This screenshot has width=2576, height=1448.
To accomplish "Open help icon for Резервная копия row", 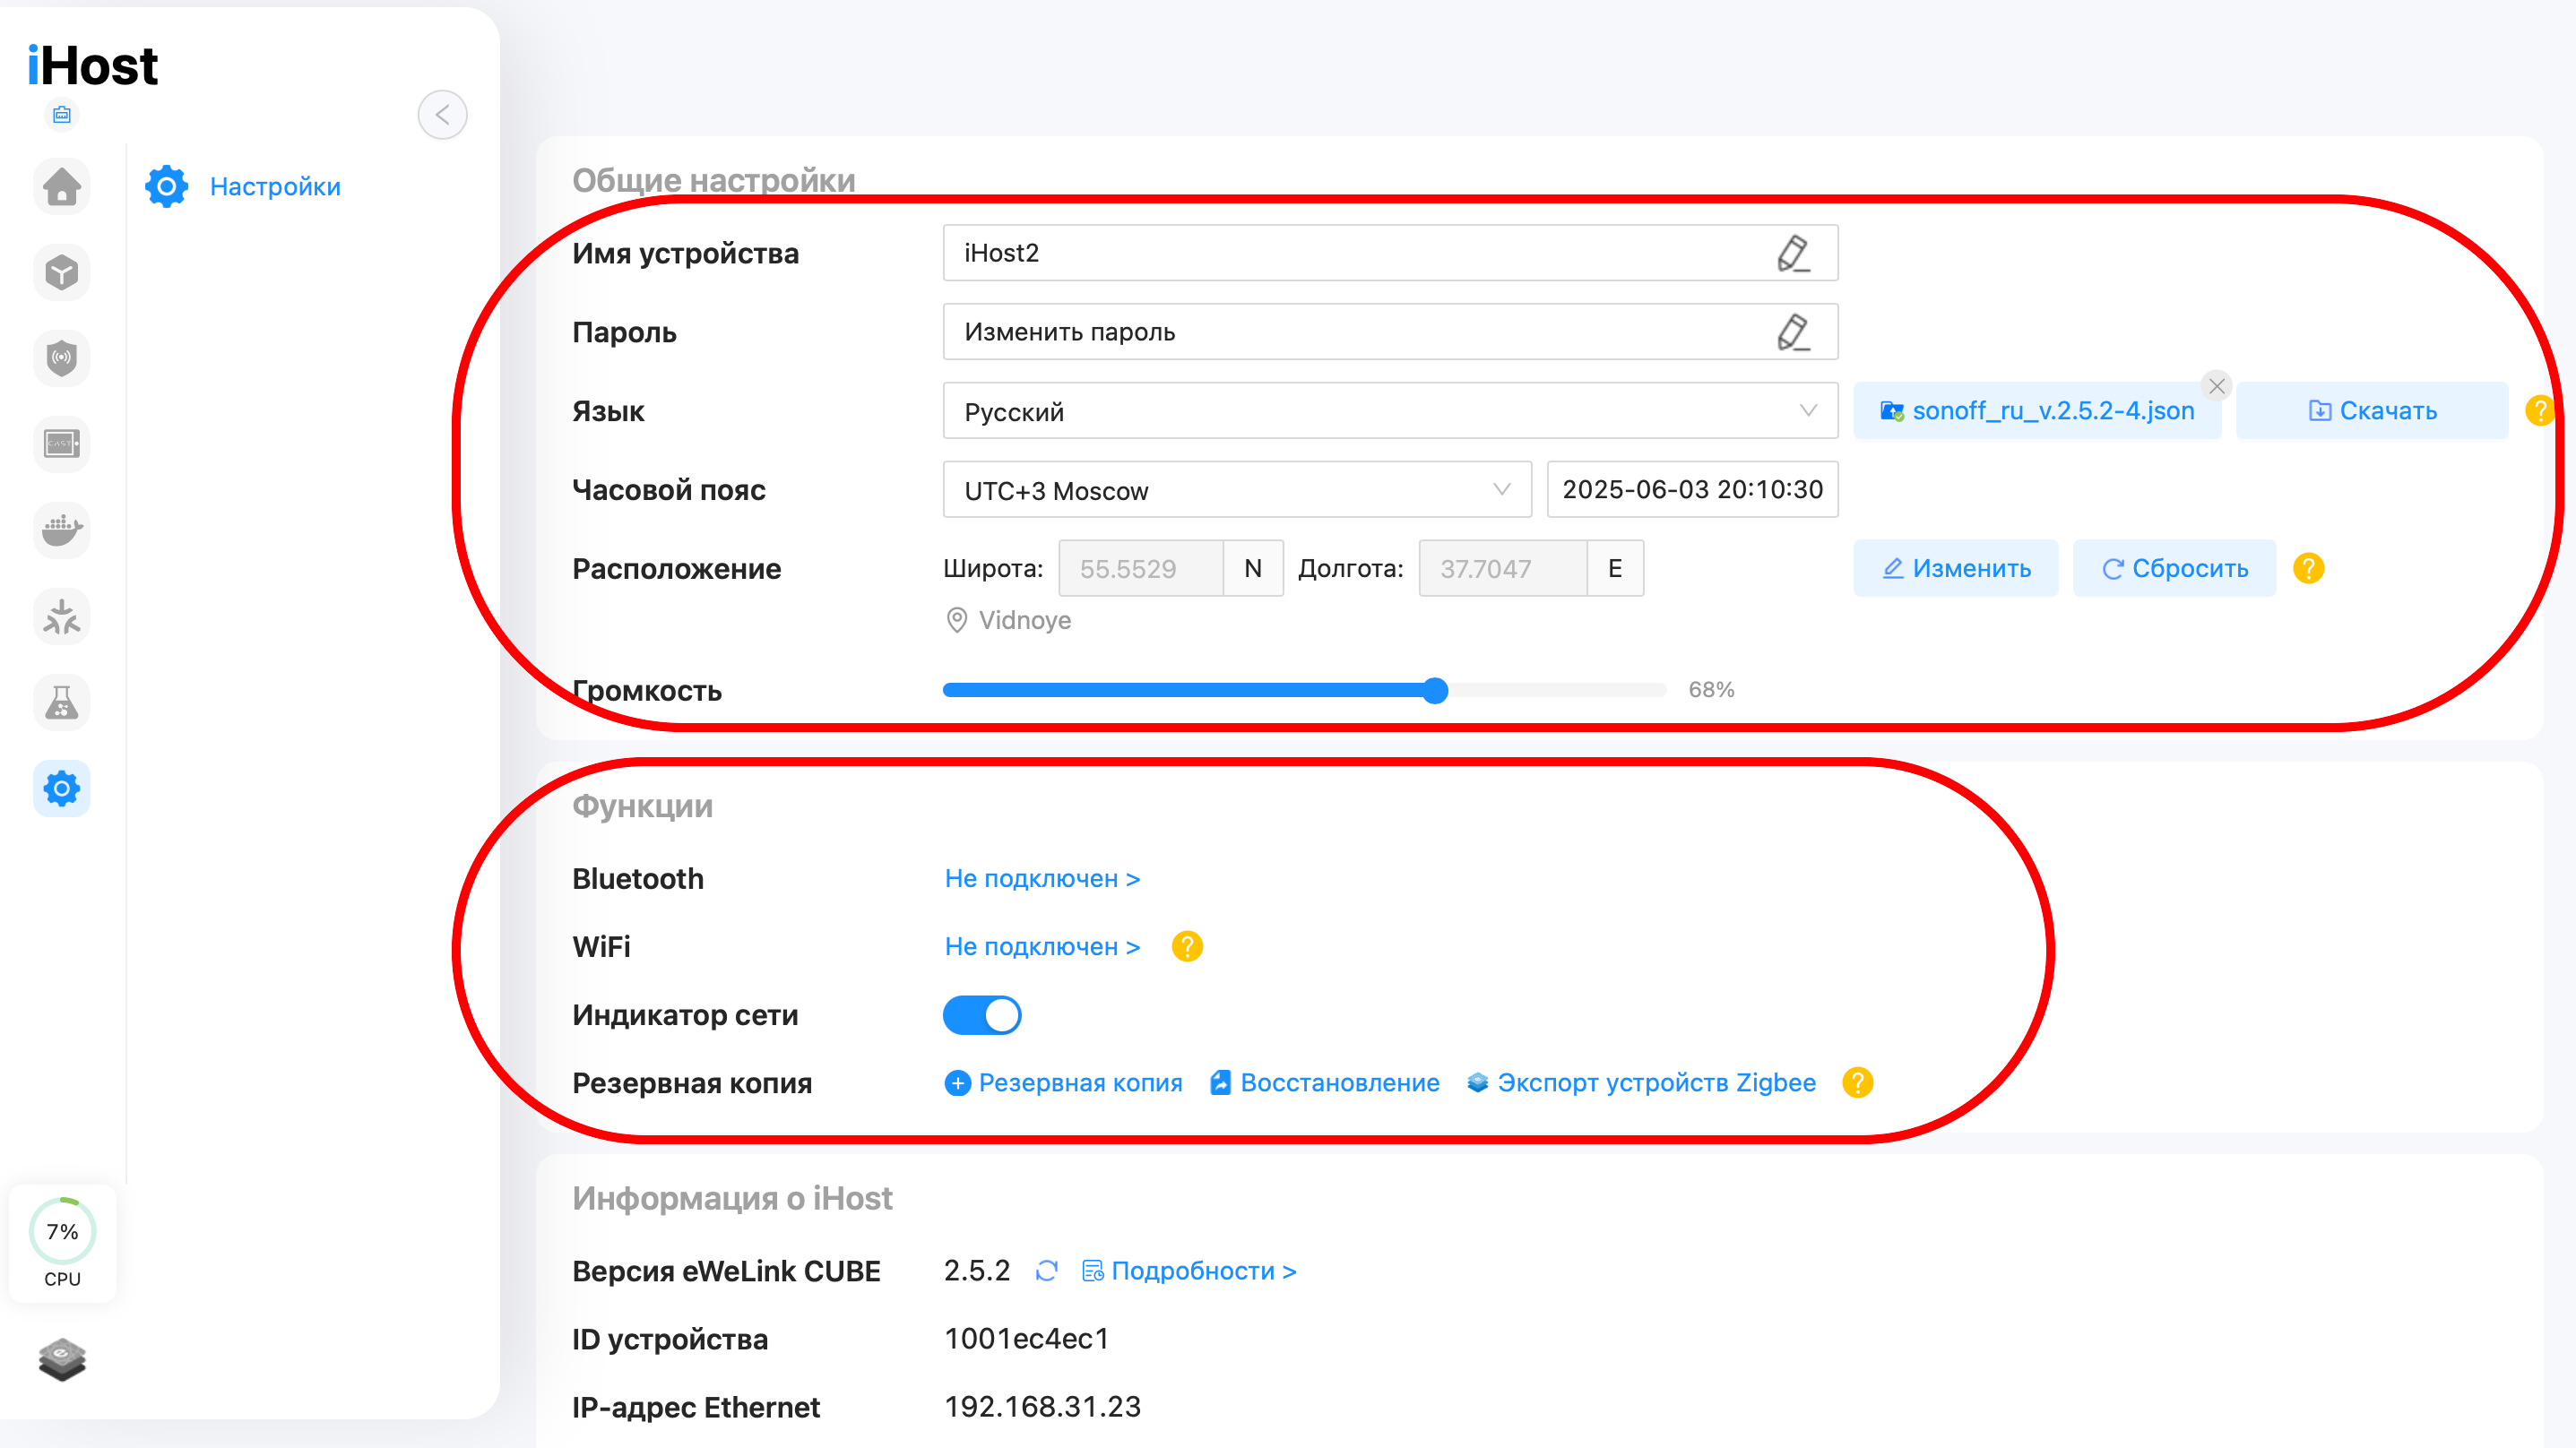I will (x=1857, y=1082).
